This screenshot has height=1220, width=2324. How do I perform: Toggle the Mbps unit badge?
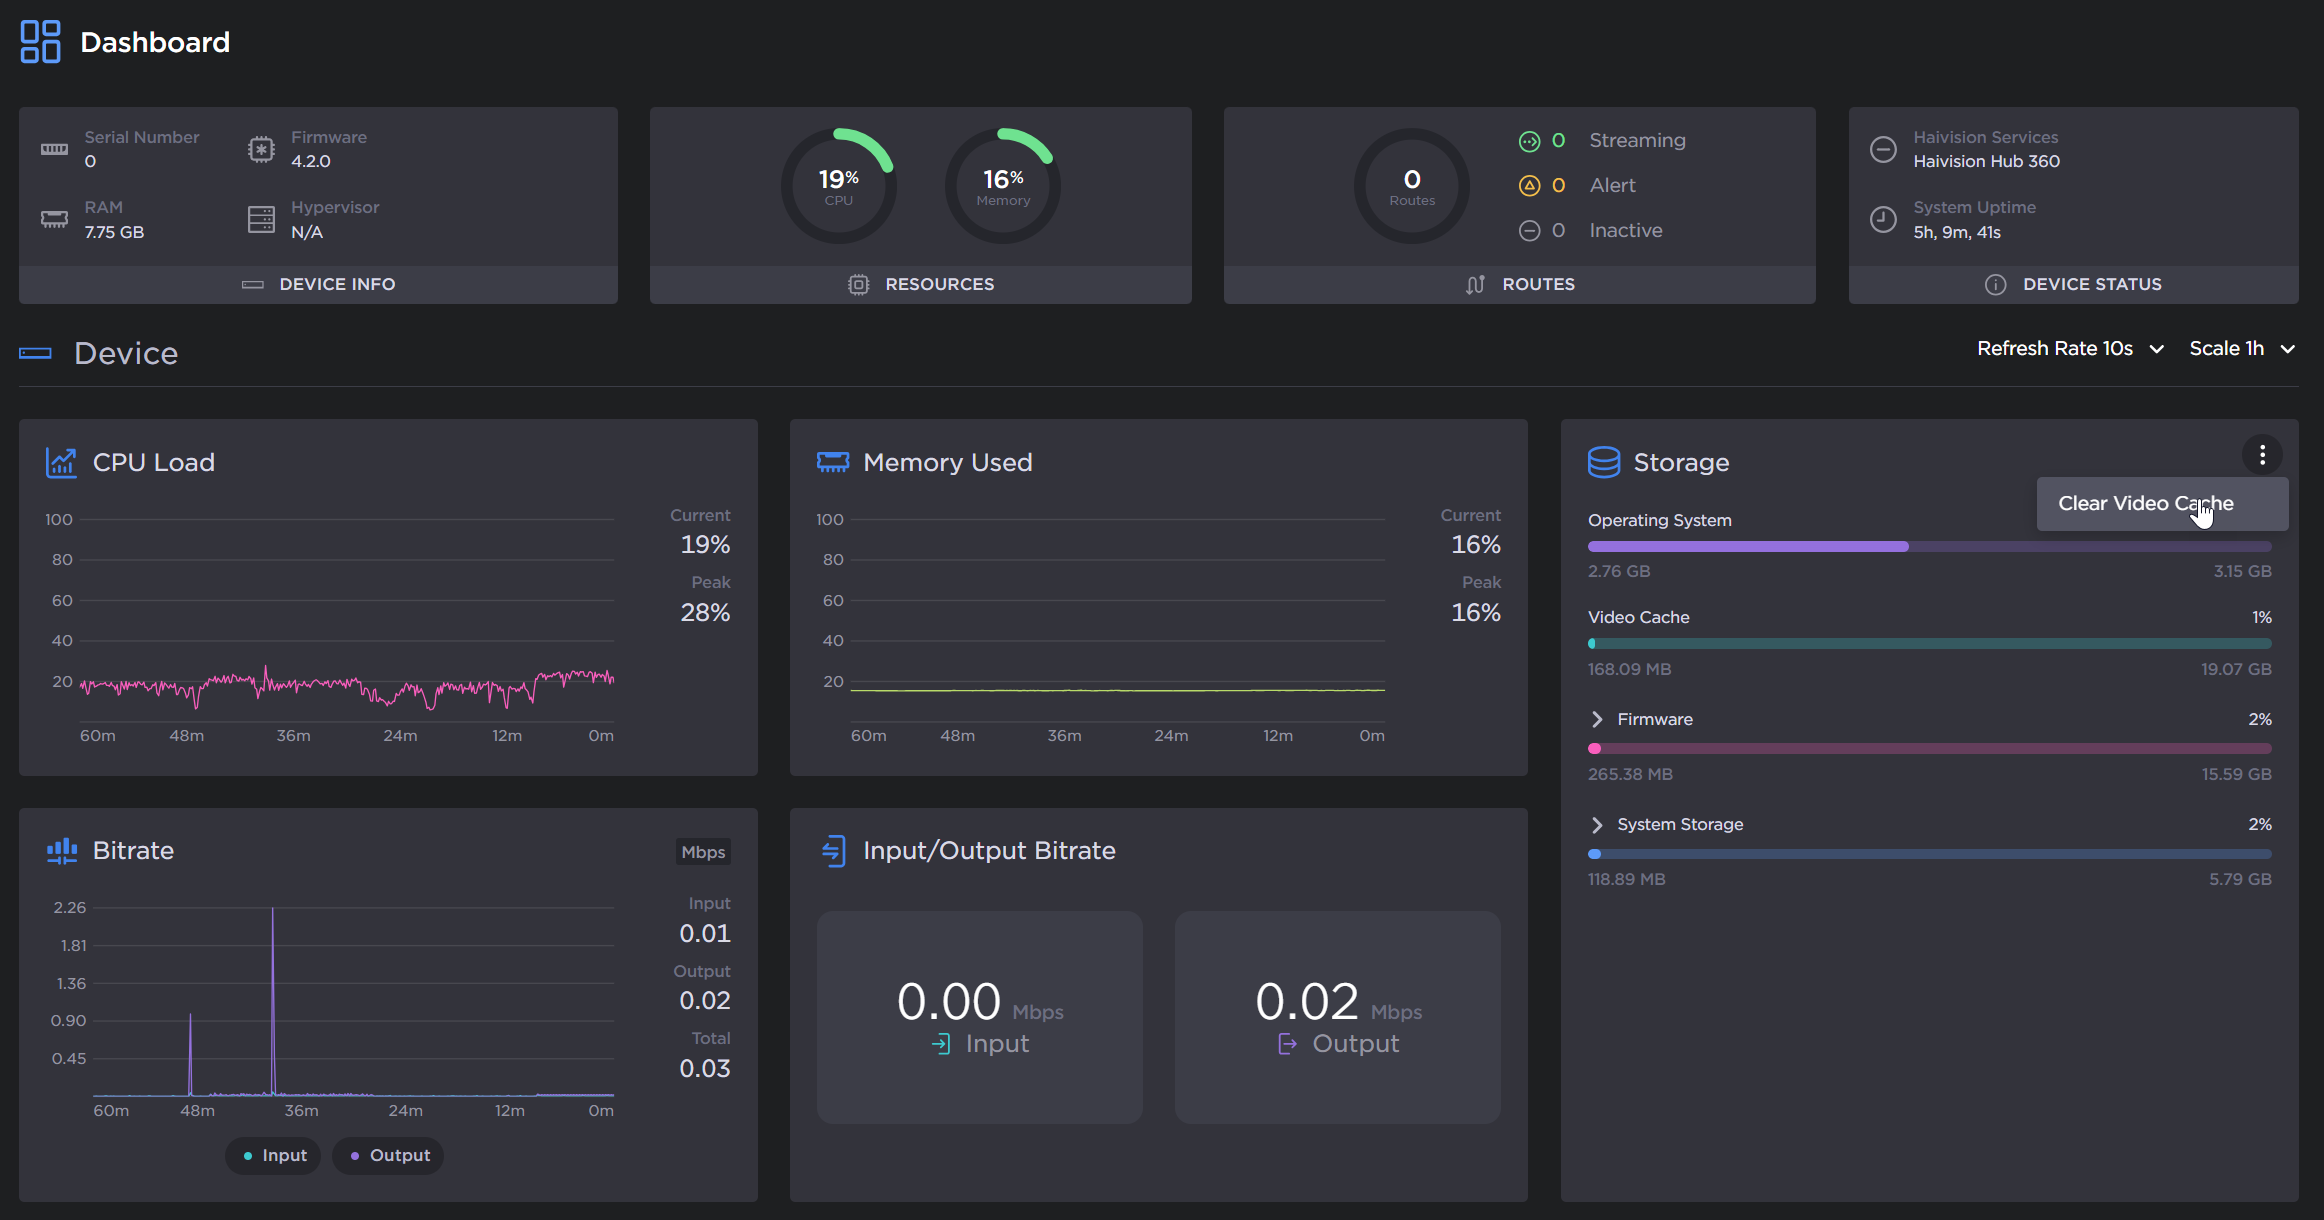coord(703,852)
